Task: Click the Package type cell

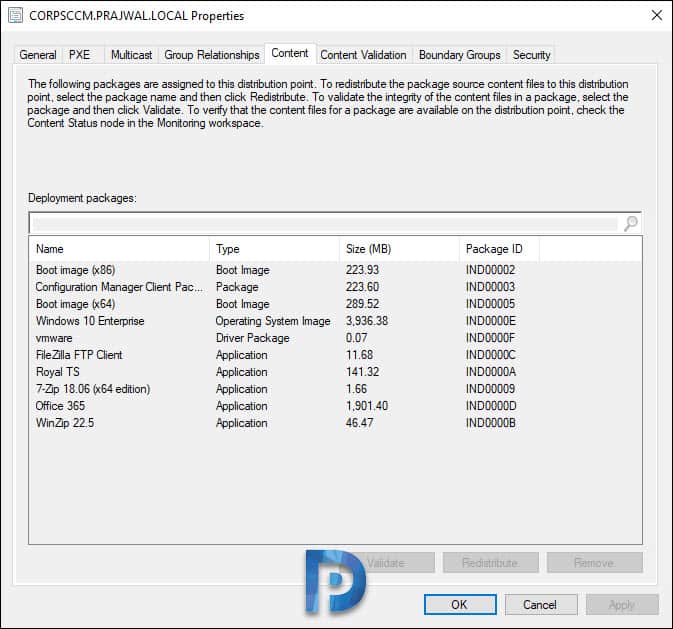Action: pos(237,287)
